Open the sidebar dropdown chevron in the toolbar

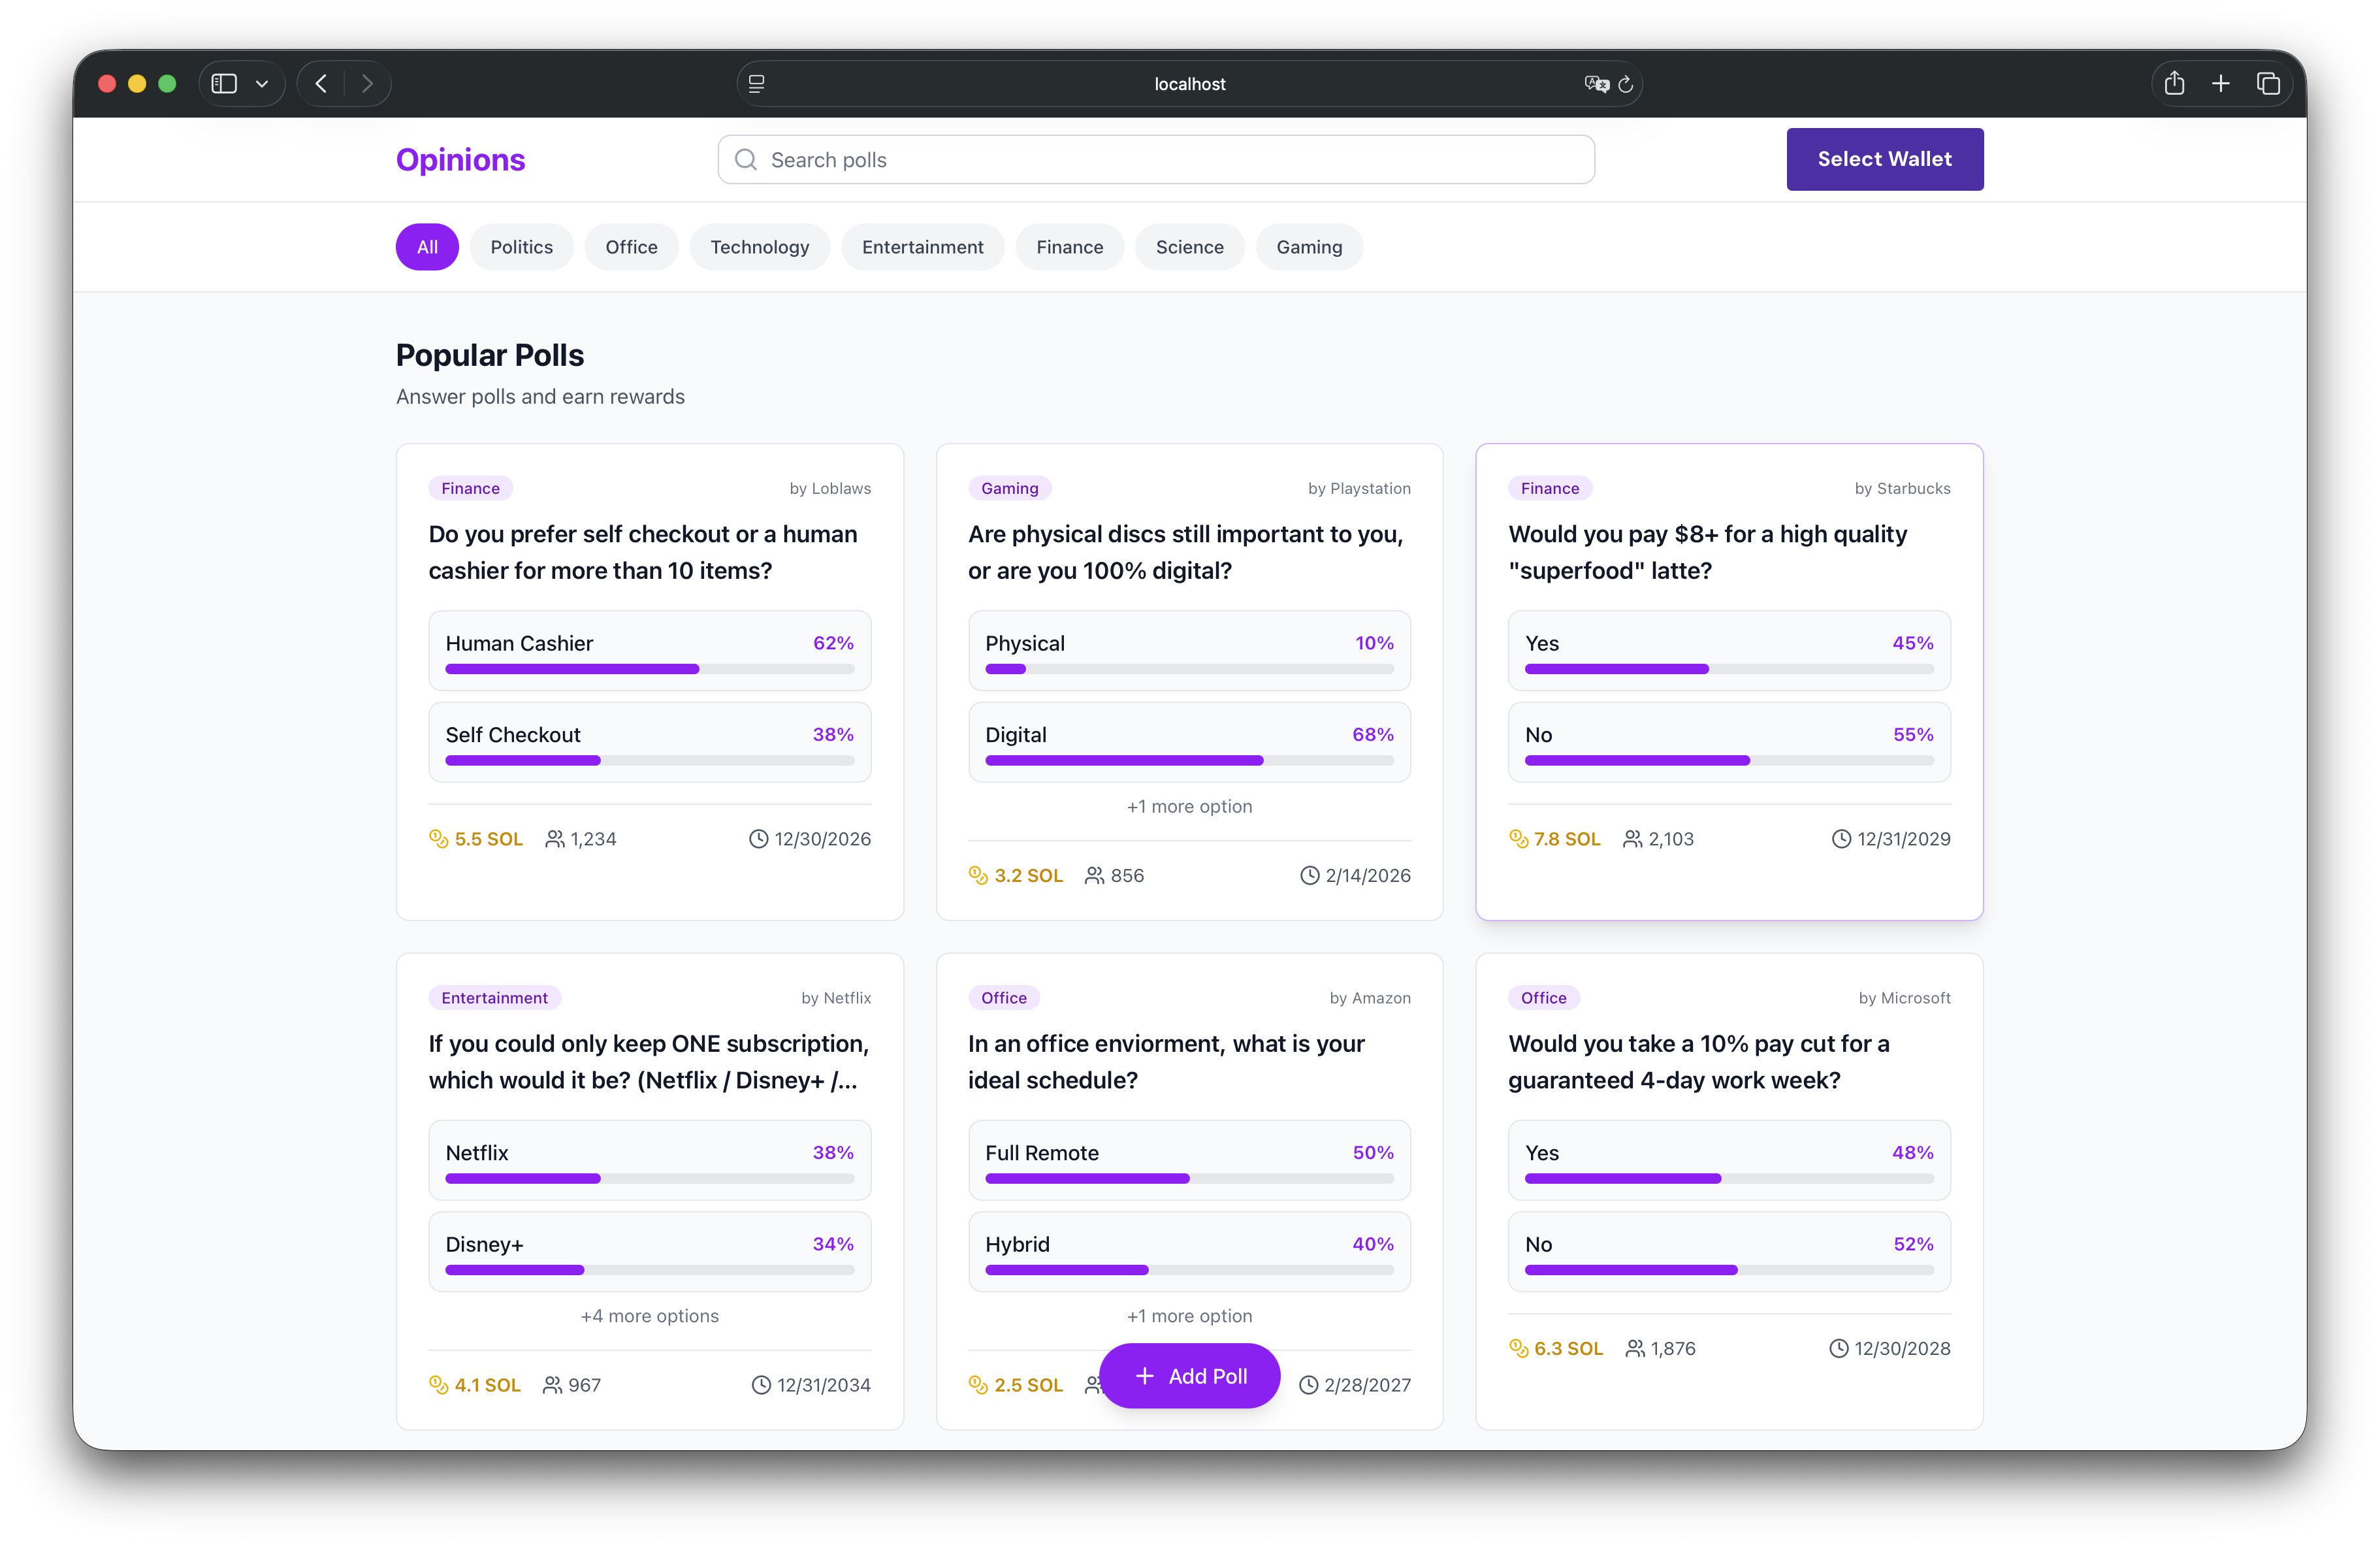[x=262, y=84]
